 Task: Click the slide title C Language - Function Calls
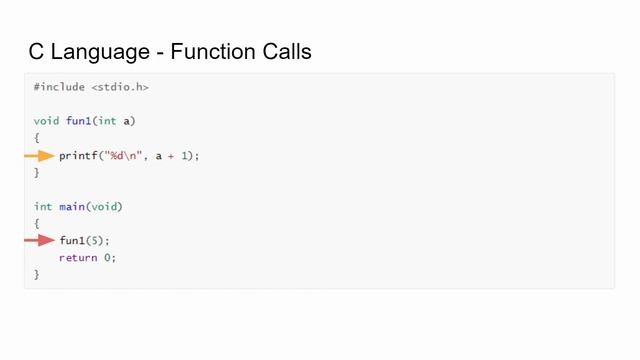(170, 52)
